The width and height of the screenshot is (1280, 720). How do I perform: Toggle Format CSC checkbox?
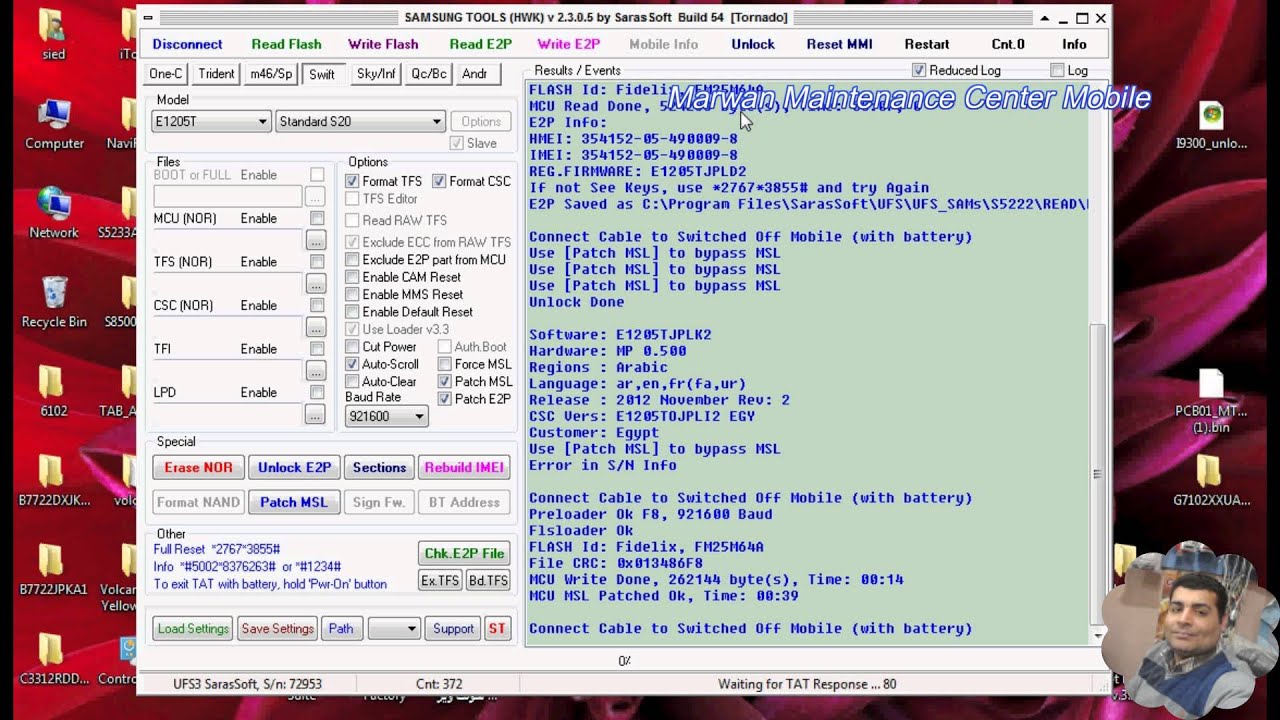tap(439, 181)
